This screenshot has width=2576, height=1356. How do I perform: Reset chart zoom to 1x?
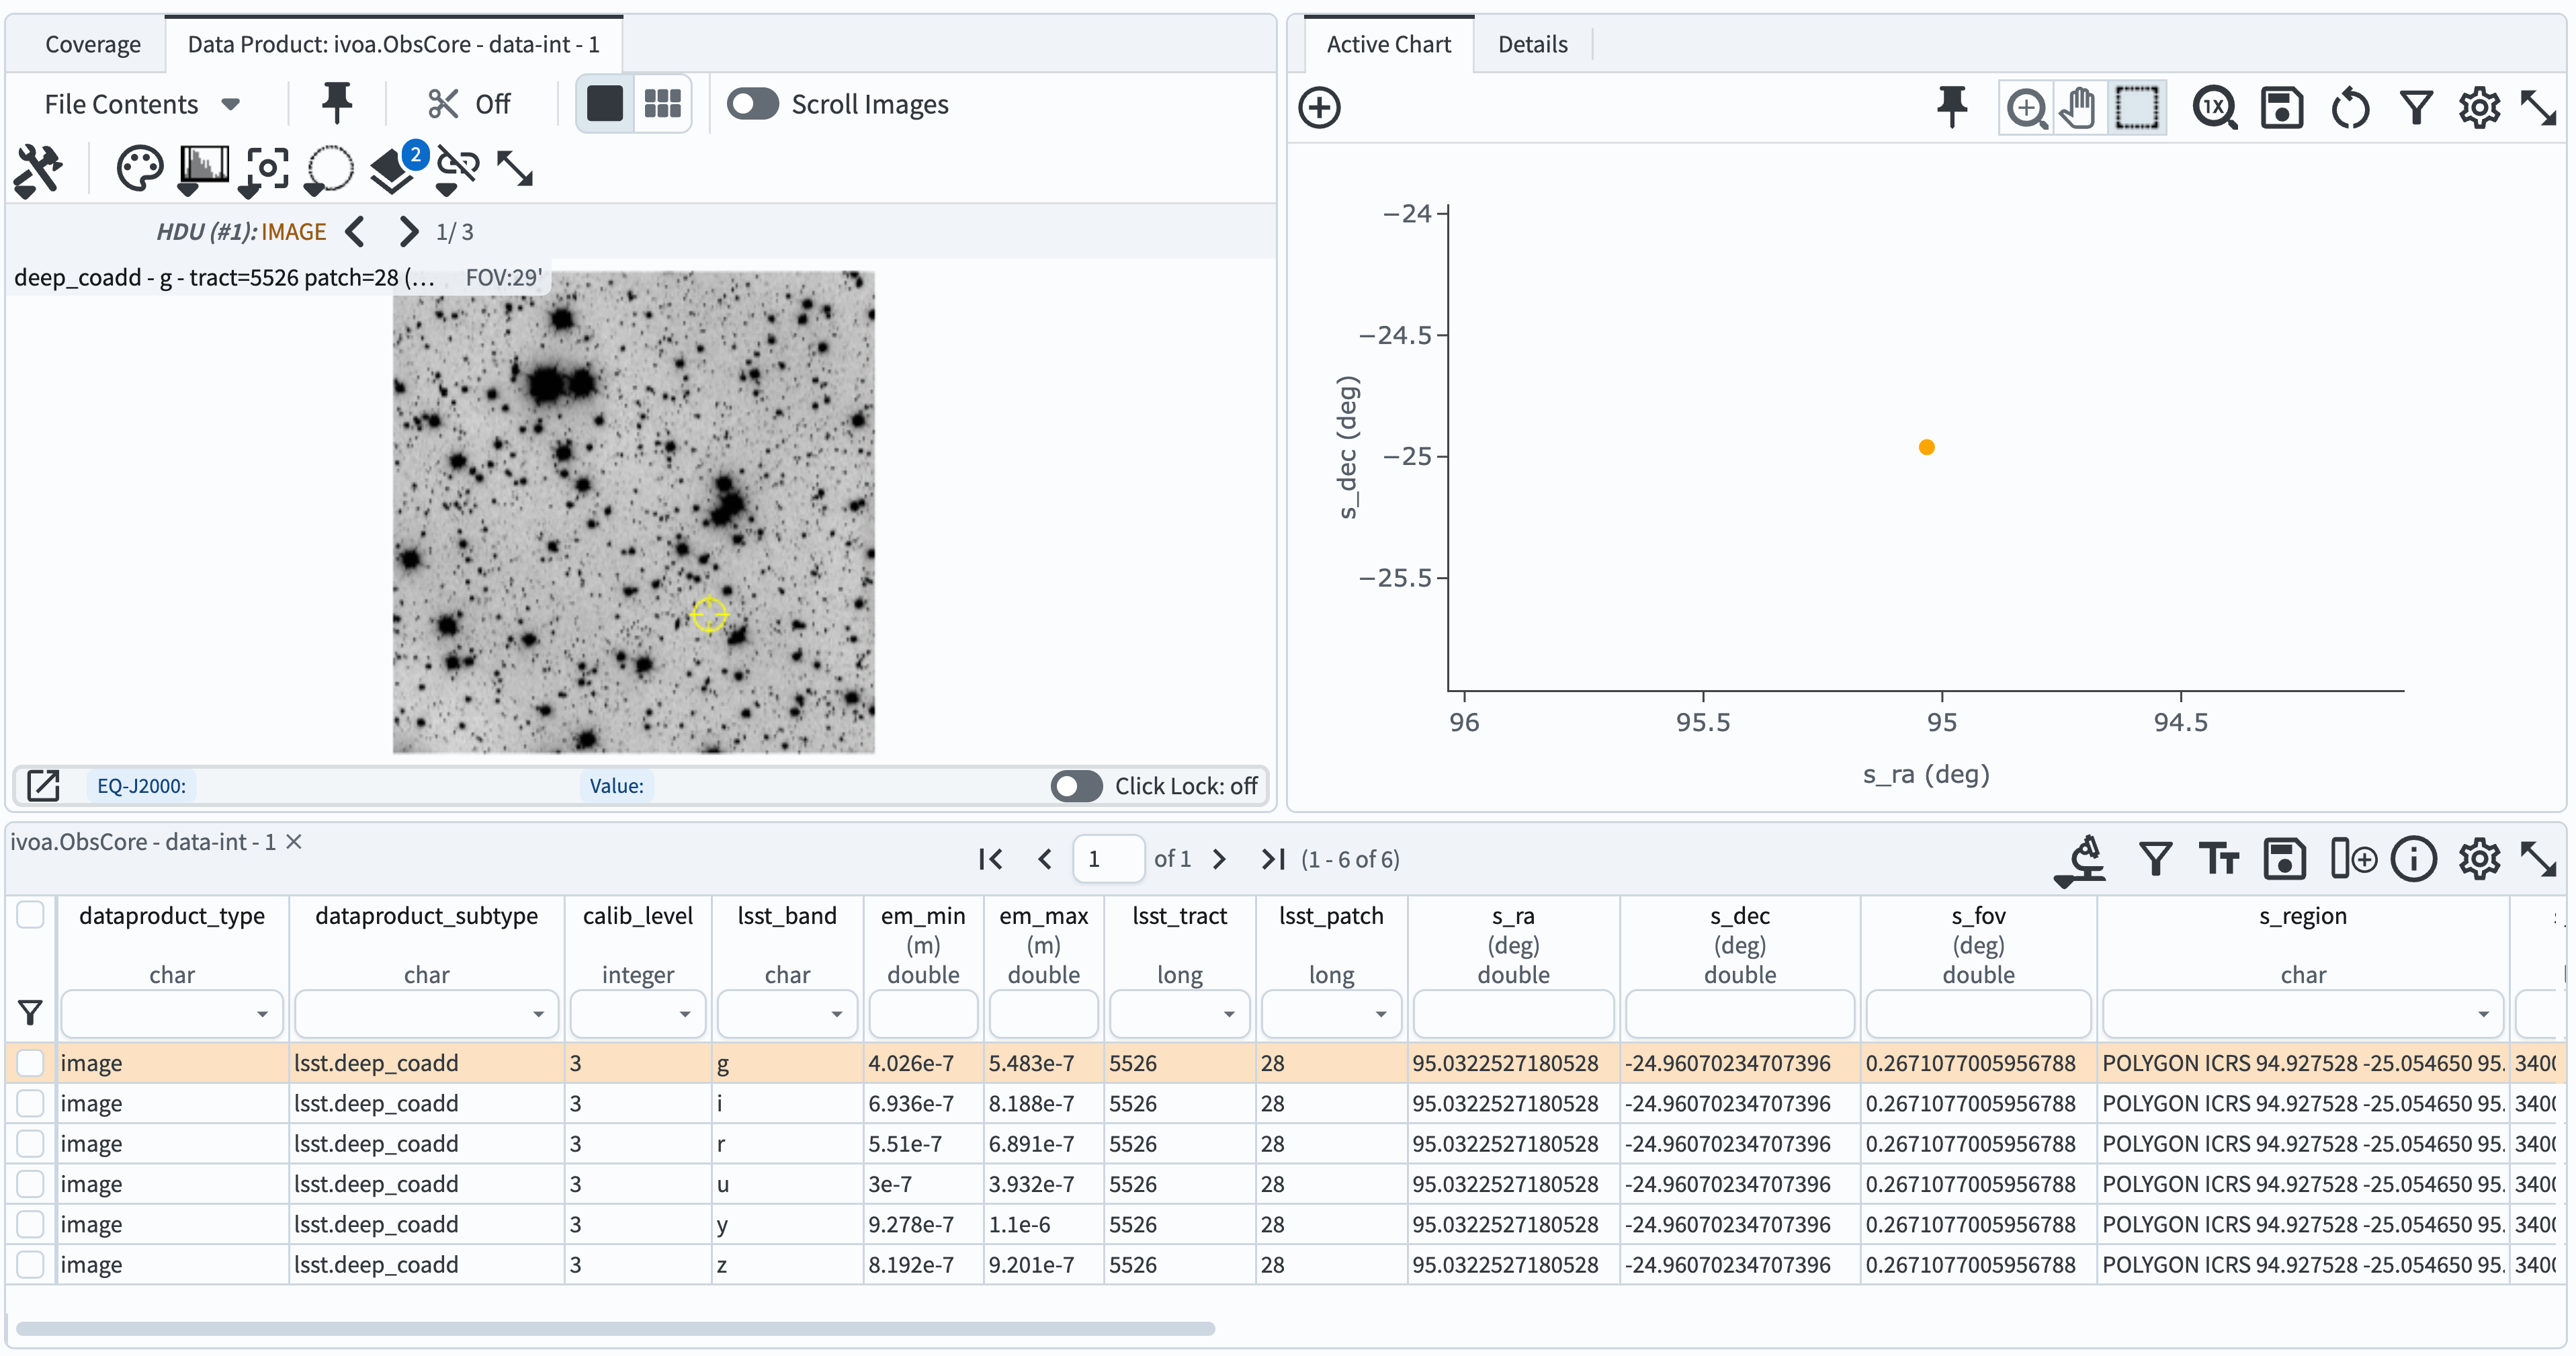(x=2214, y=107)
